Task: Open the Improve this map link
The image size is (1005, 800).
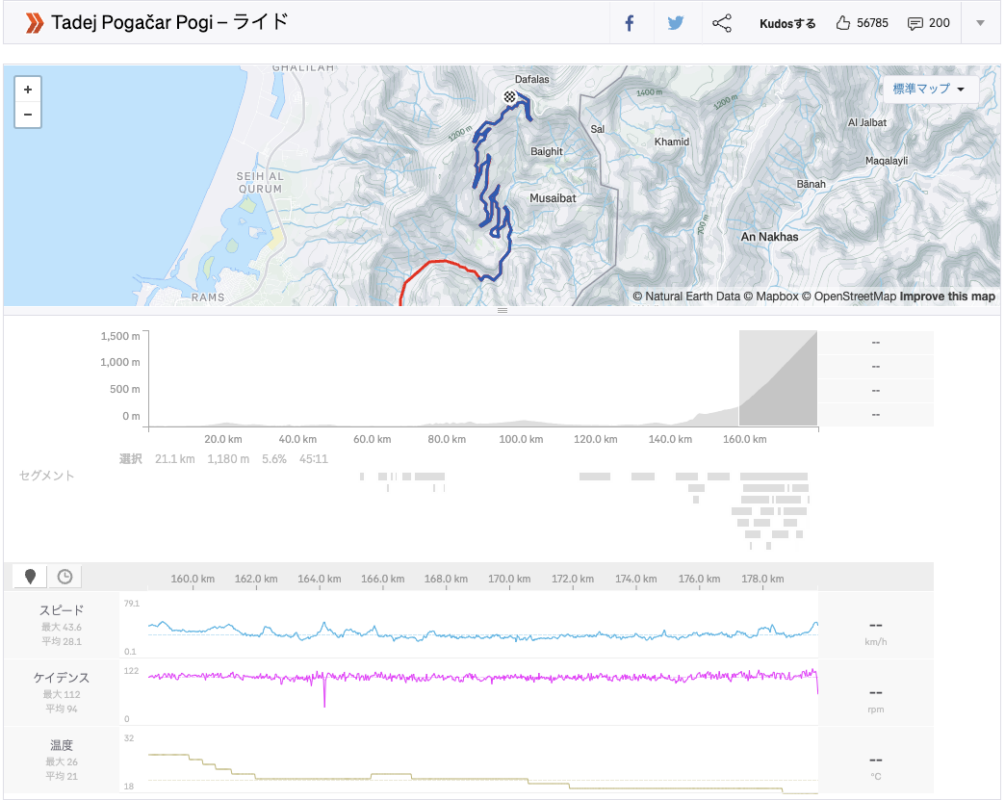Action: click(x=947, y=296)
